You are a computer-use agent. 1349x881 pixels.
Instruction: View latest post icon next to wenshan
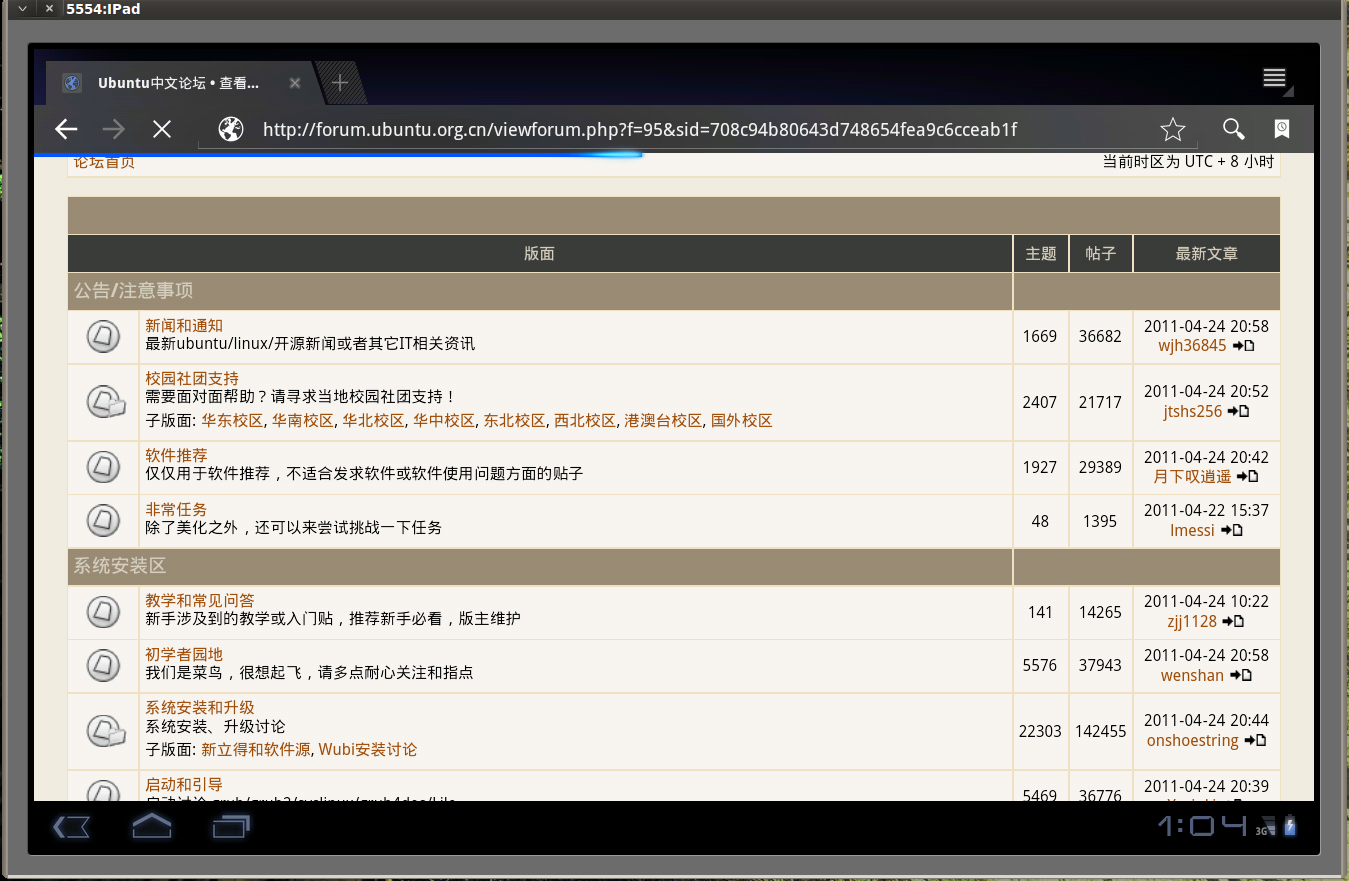tap(1241, 675)
